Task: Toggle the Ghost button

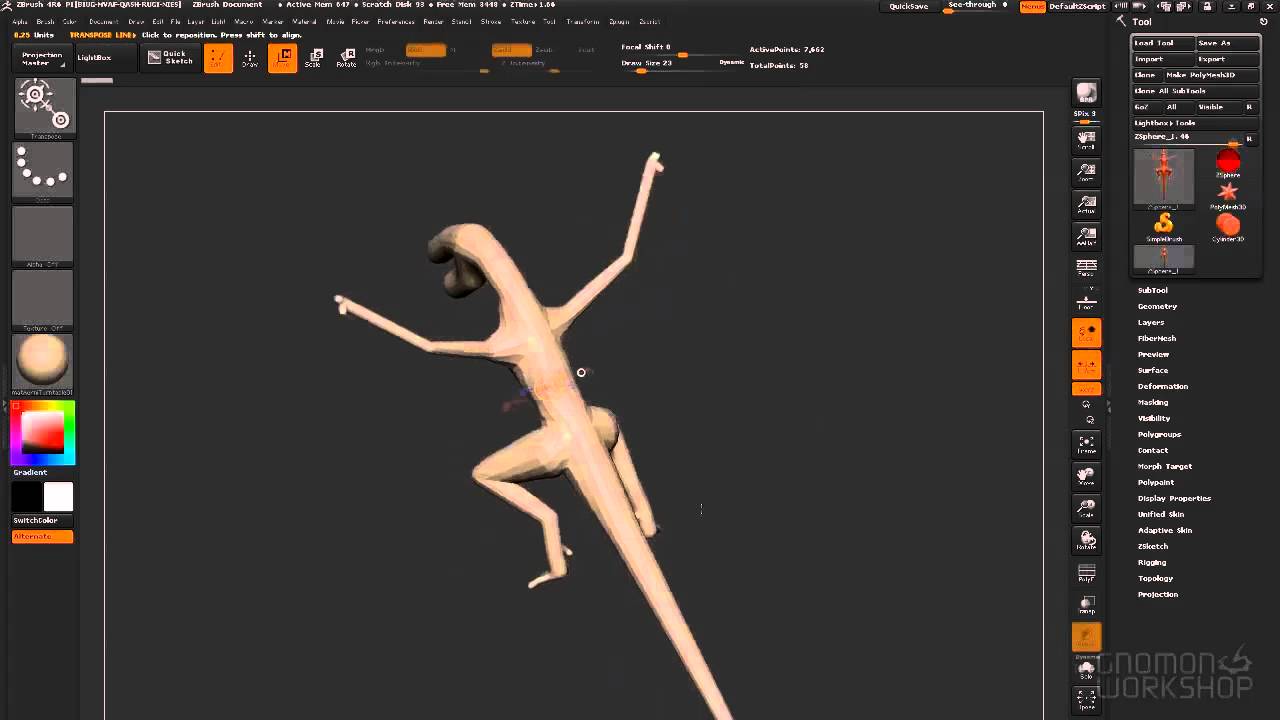Action: tap(1086, 636)
